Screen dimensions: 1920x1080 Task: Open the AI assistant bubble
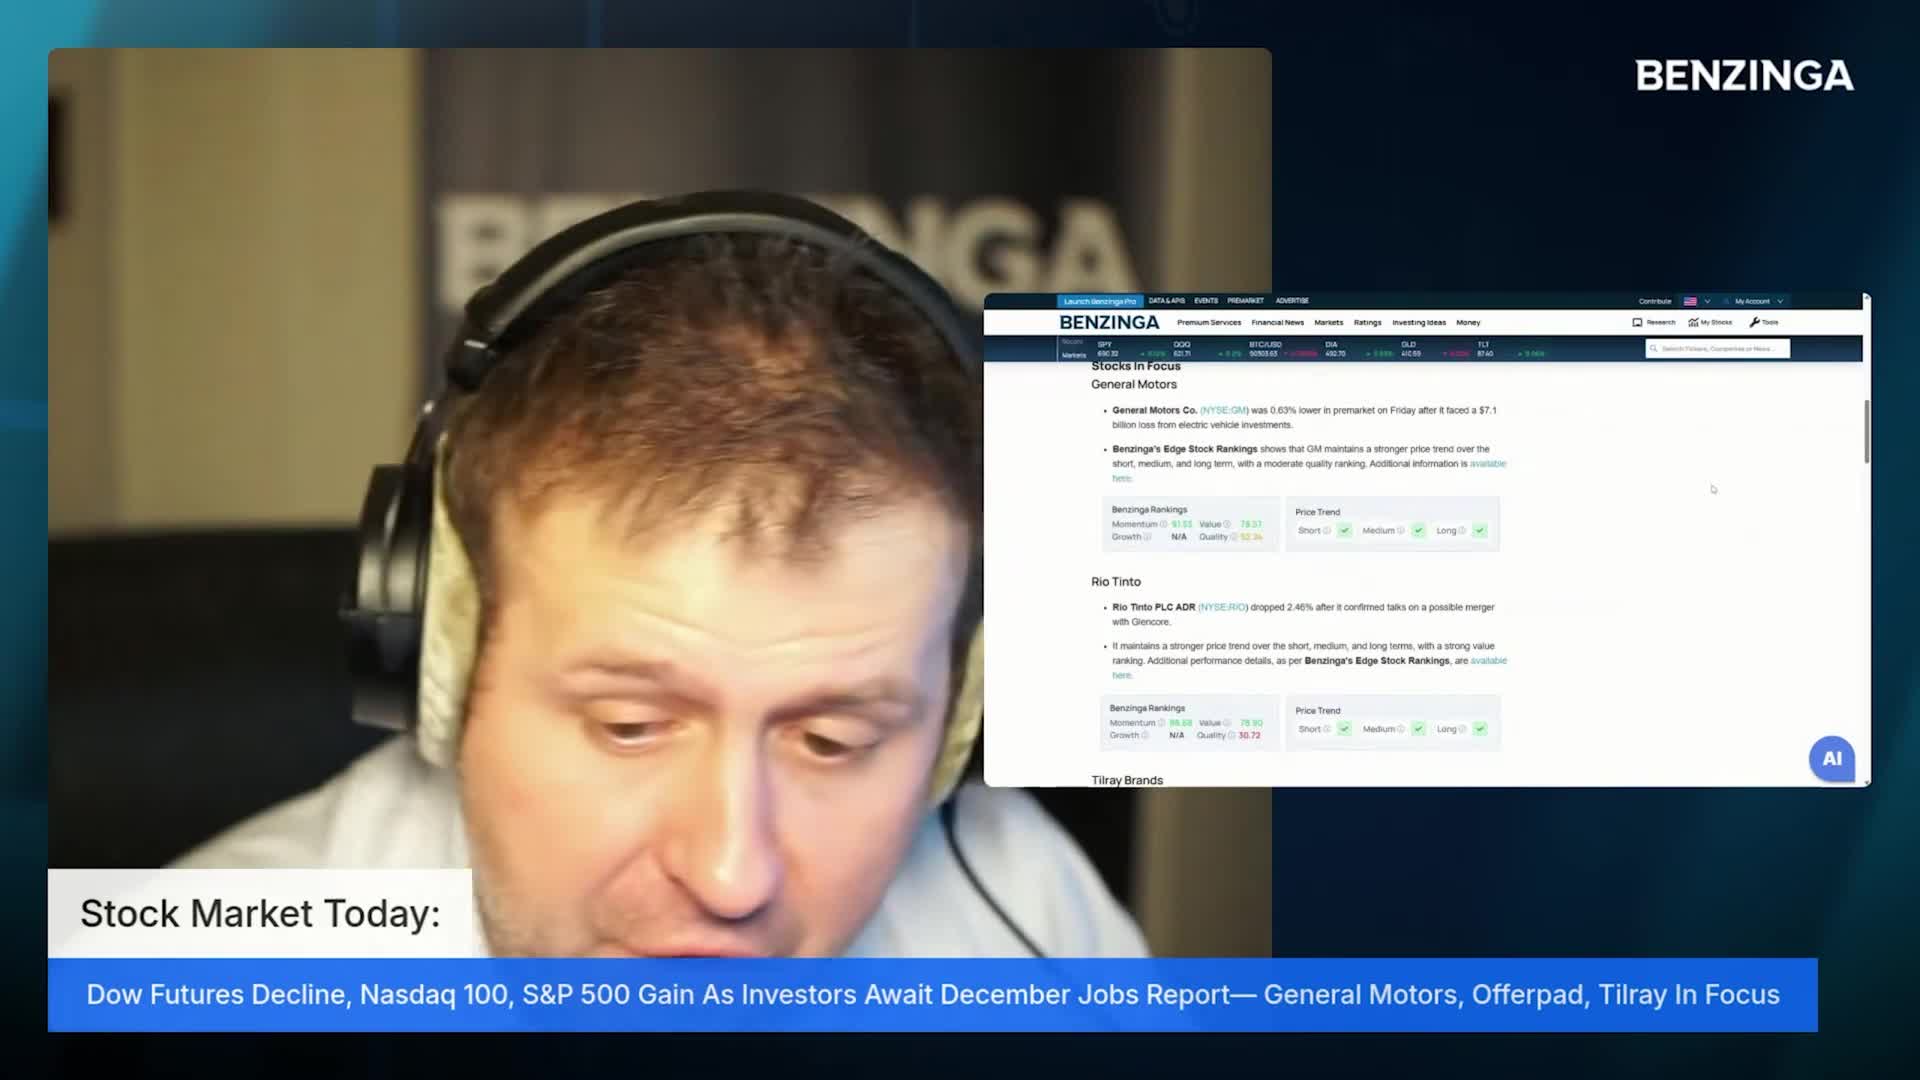pyautogui.click(x=1831, y=759)
